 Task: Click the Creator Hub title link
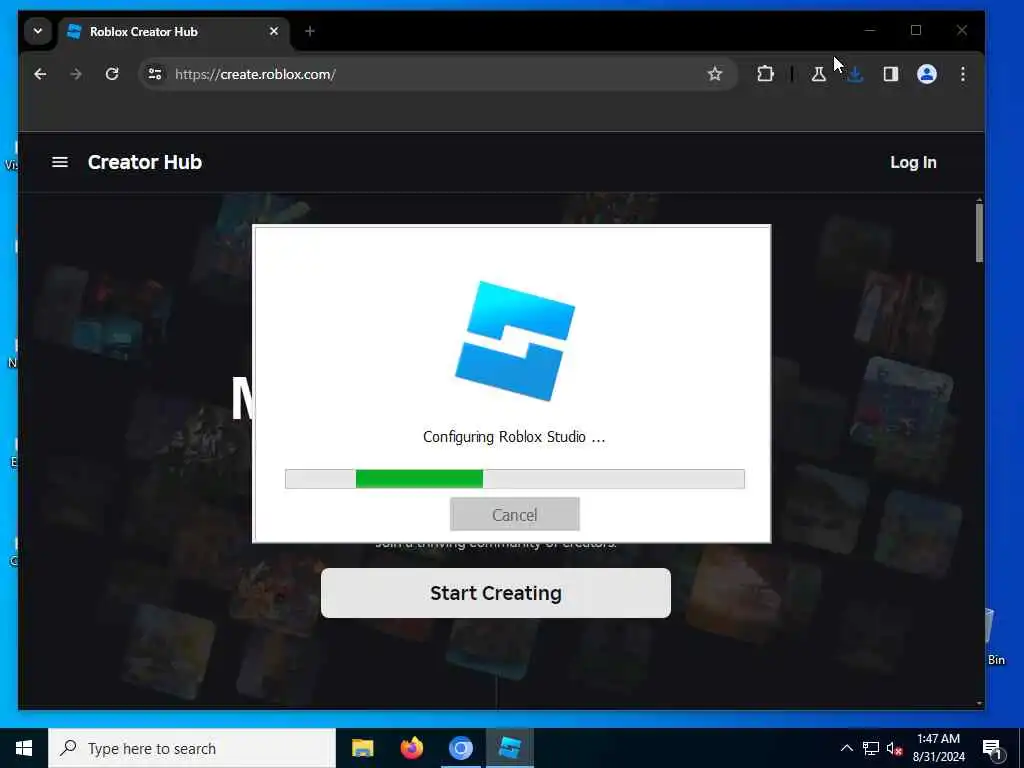point(144,162)
